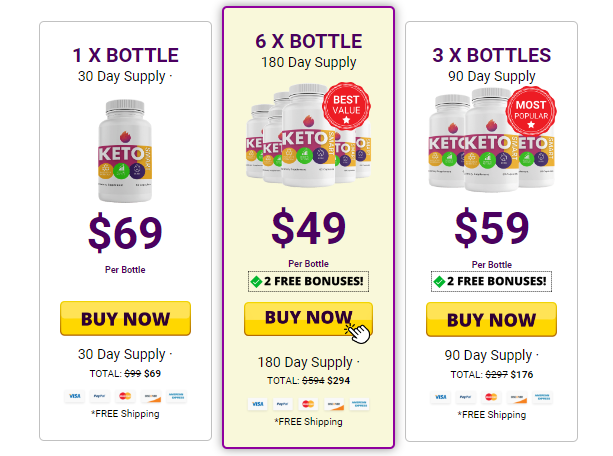Click the three Keto bottles image

click(x=492, y=139)
